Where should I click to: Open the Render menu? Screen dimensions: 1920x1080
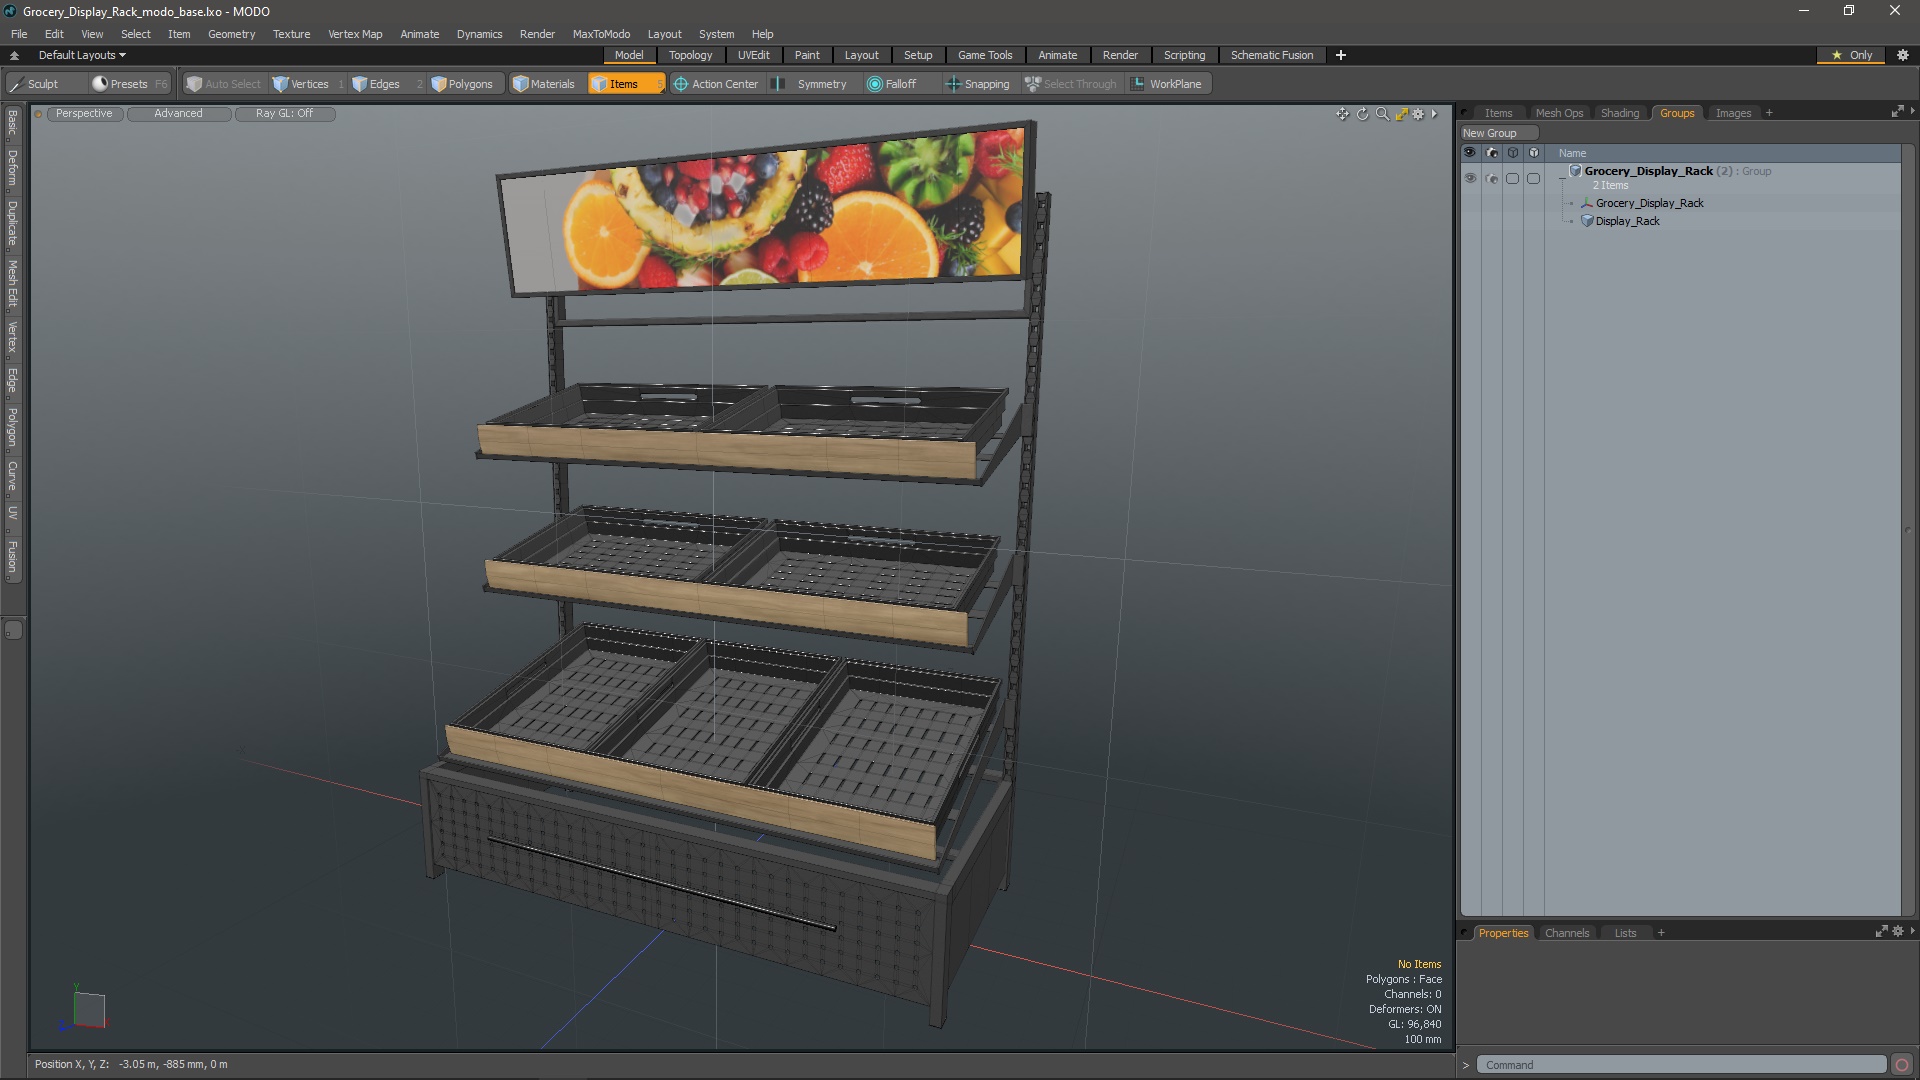[537, 33]
